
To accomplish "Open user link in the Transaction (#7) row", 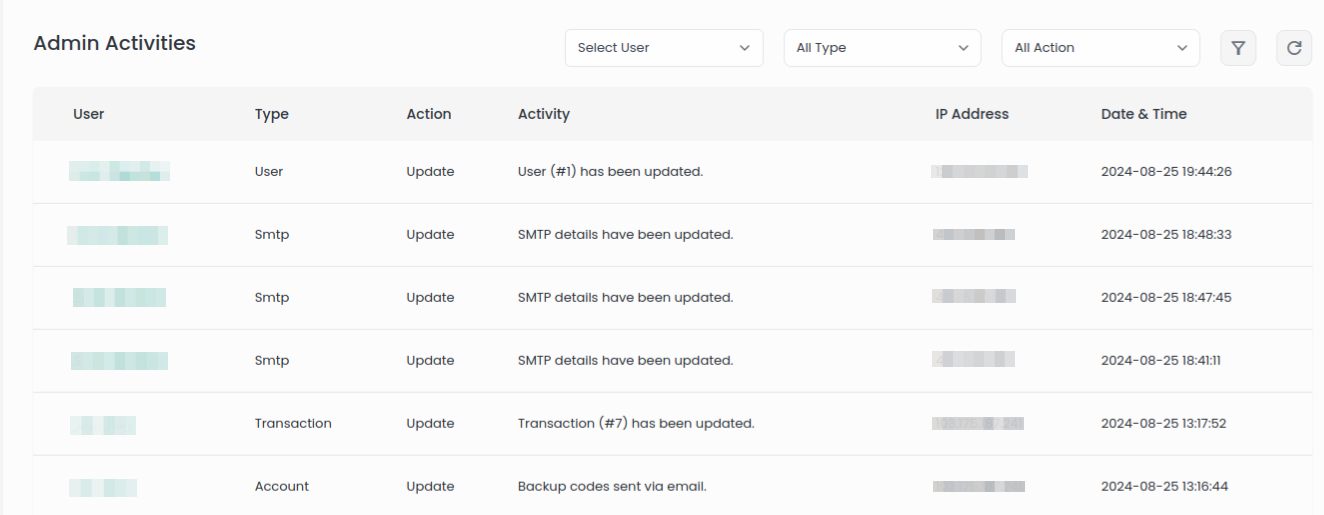I will coord(103,424).
